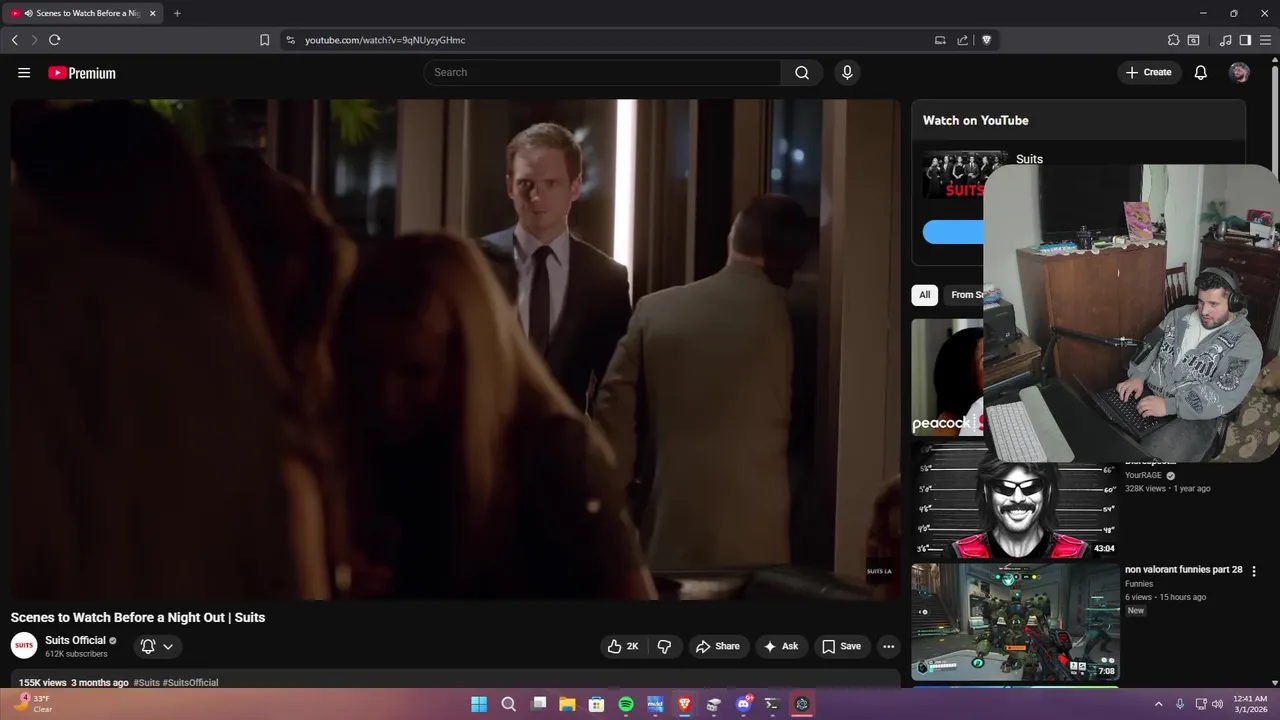This screenshot has height=720, width=1280.
Task: Open Microsoft Store from taskbar
Action: tap(596, 704)
